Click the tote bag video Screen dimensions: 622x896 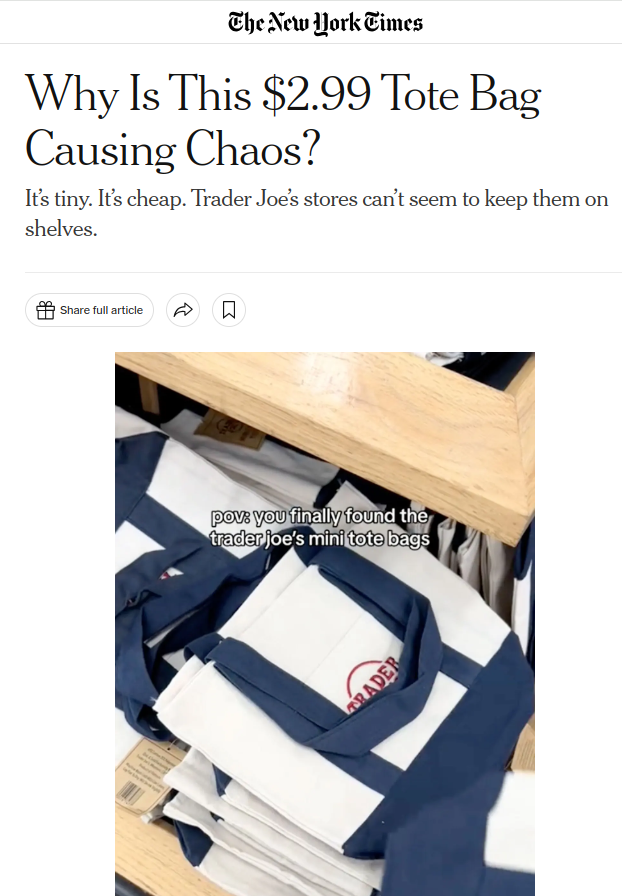[x=325, y=623]
